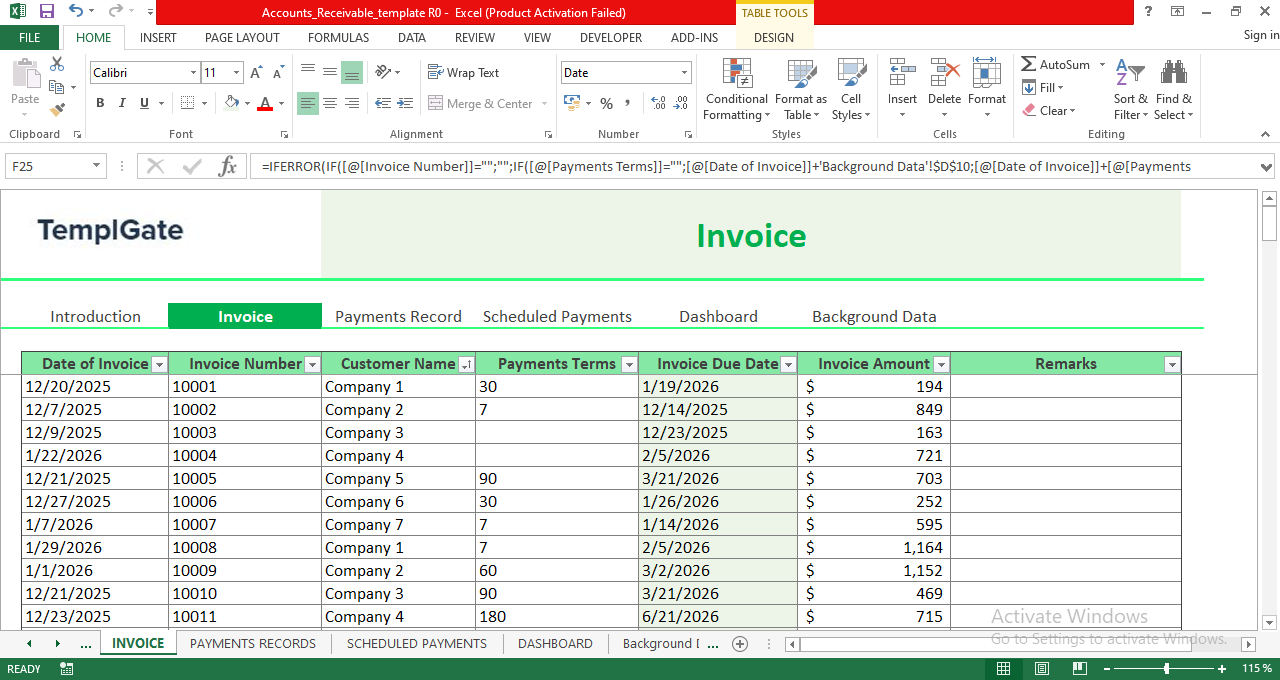
Task: Go to Scheduled Payments navigation link
Action: [557, 317]
